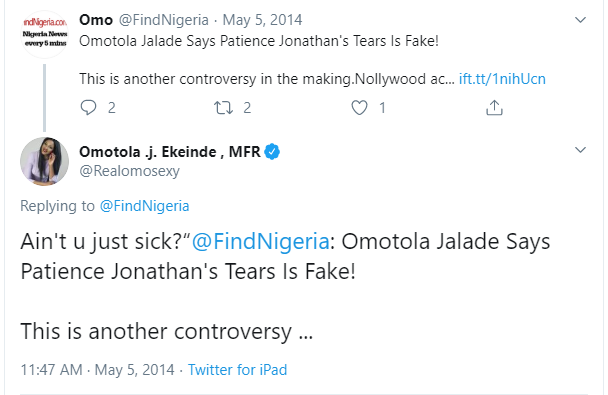Open the Twitter for iPad source link

[x=237, y=370]
